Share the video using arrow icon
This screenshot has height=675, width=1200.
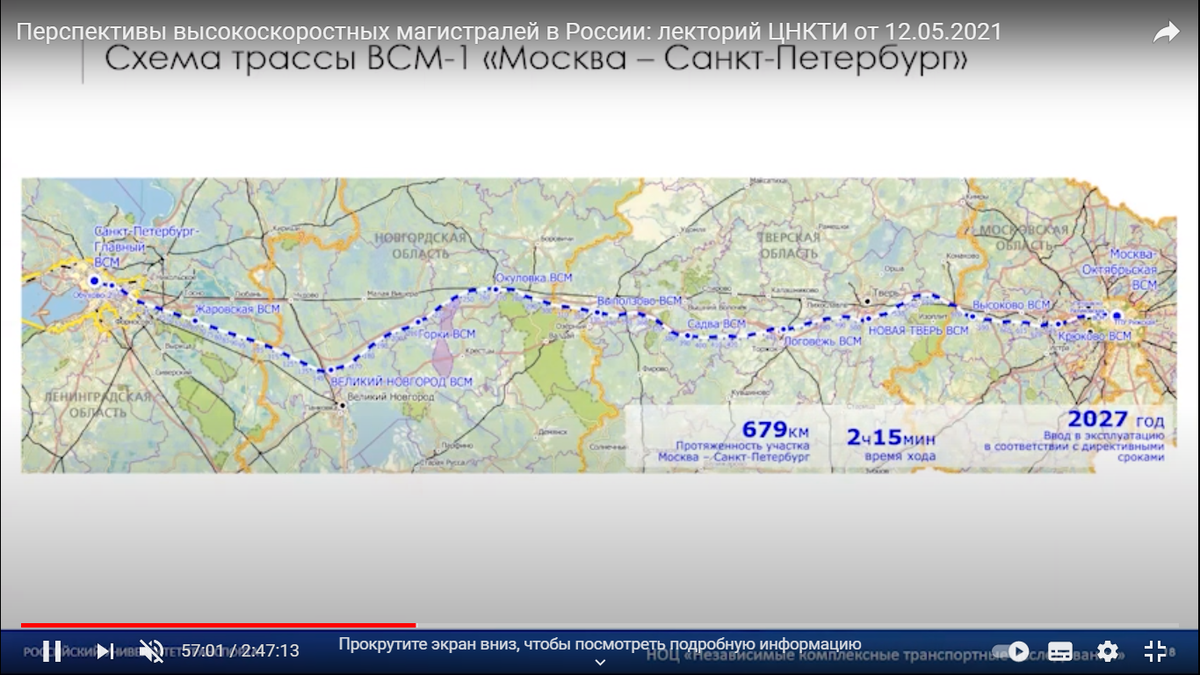1166,33
